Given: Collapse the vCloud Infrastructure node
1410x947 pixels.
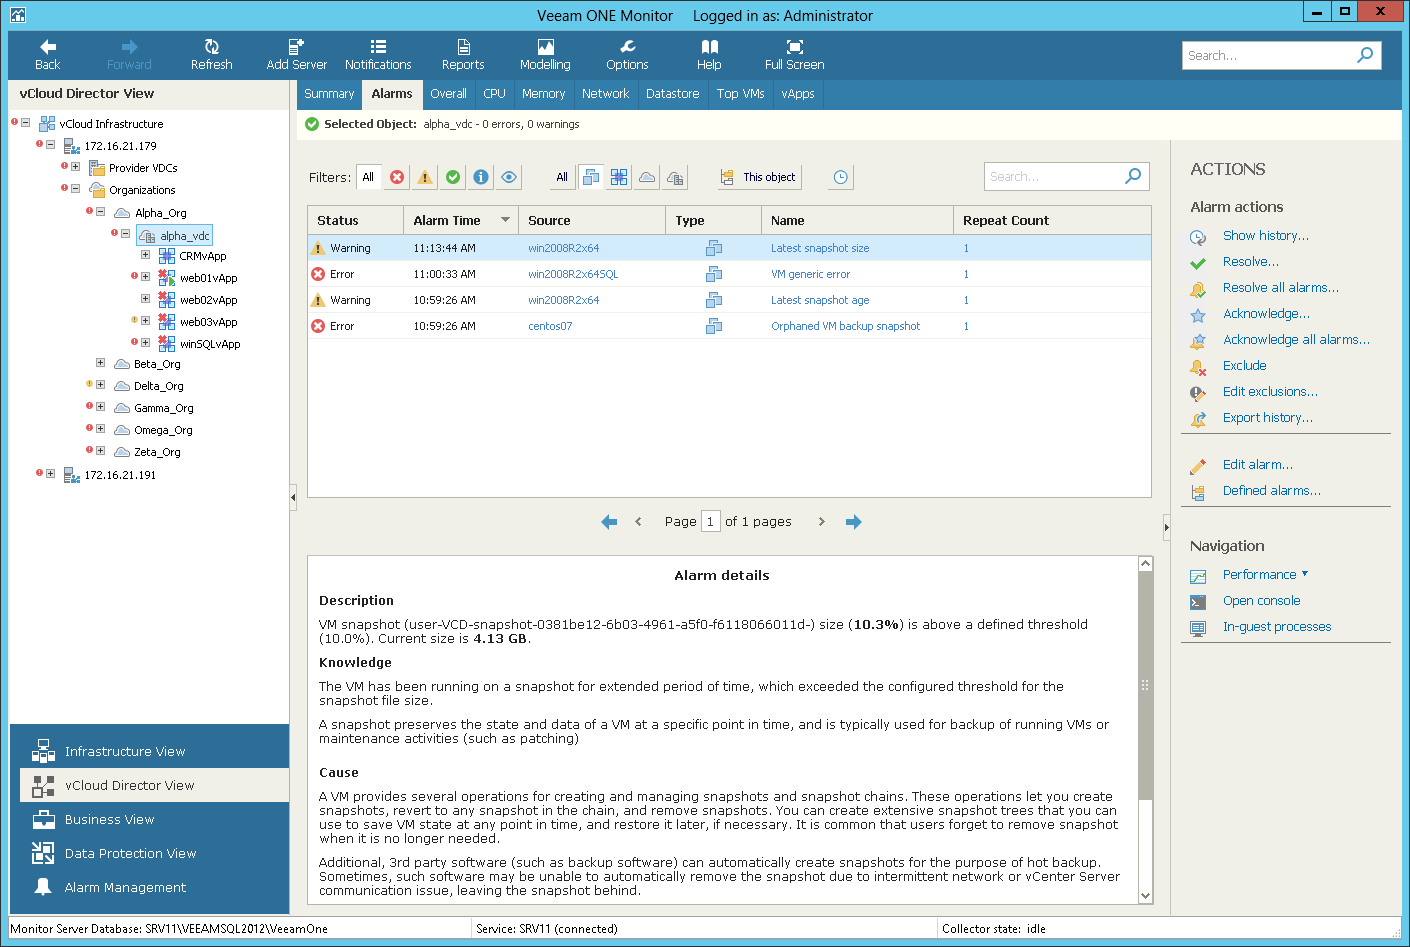Looking at the screenshot, I should click(25, 123).
